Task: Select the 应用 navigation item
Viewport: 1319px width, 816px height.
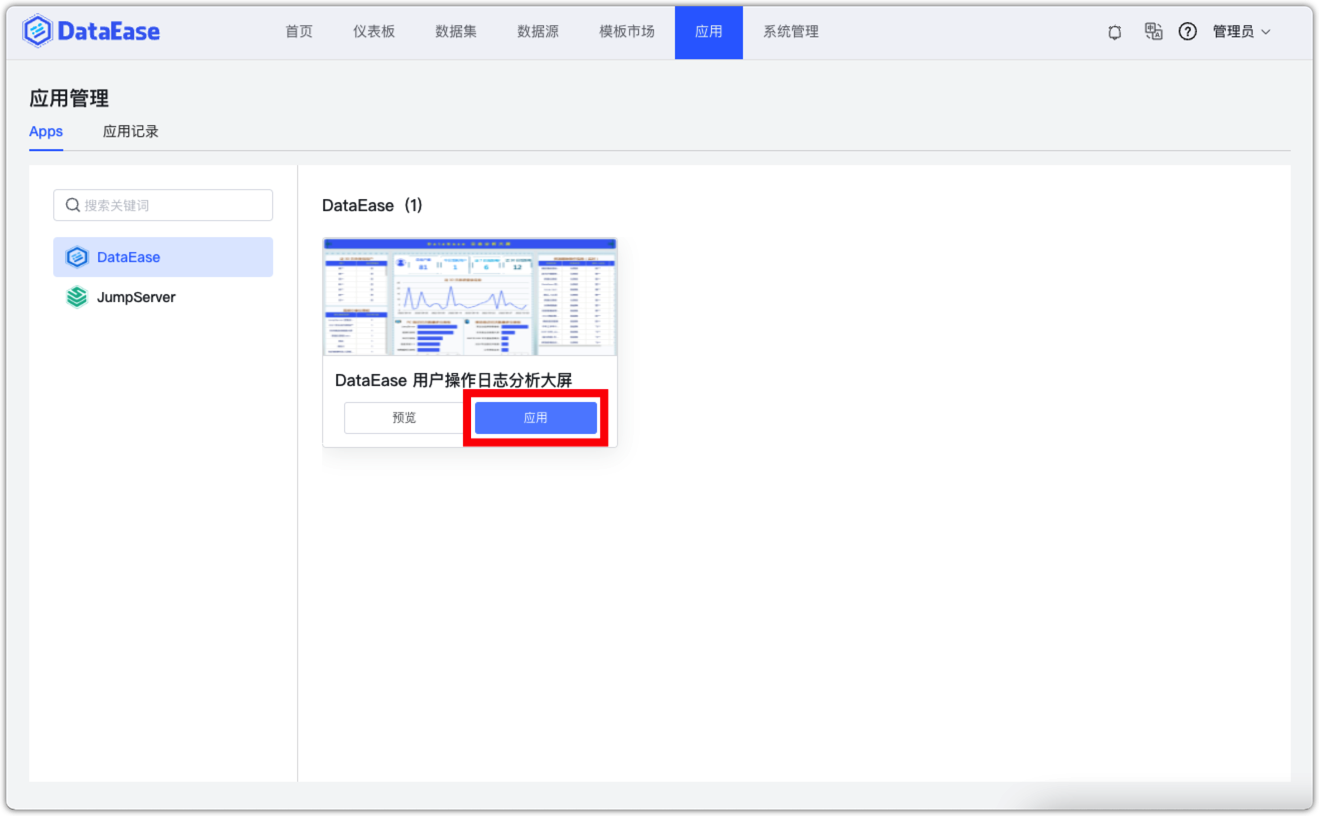Action: coord(709,32)
